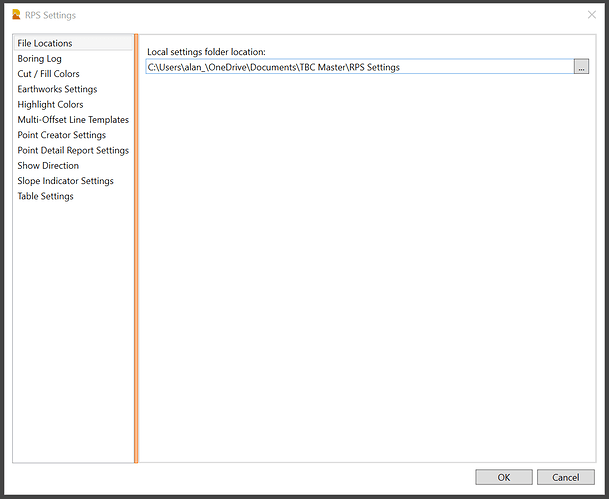Open Slope Indicator Settings
The height and width of the screenshot is (499, 609).
click(65, 181)
